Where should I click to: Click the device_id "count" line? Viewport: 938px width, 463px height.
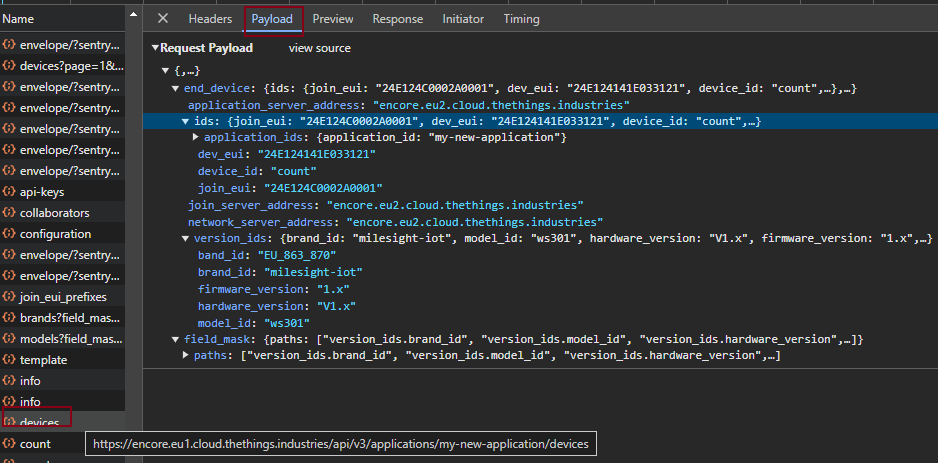click(257, 171)
